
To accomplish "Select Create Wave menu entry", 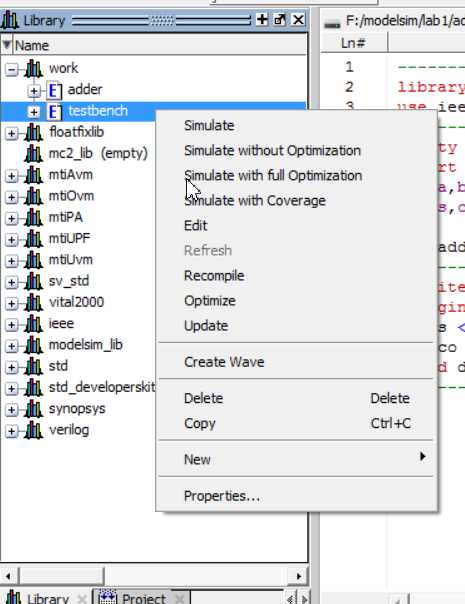I will tap(297, 362).
